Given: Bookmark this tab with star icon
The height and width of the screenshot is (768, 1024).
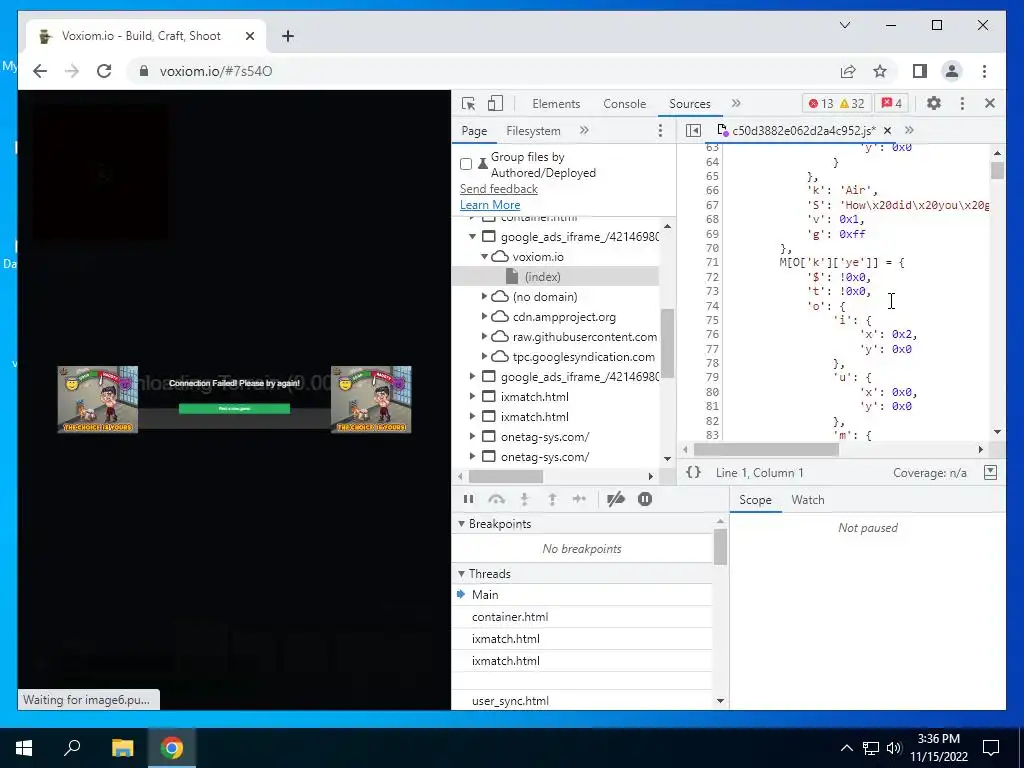Looking at the screenshot, I should point(880,71).
